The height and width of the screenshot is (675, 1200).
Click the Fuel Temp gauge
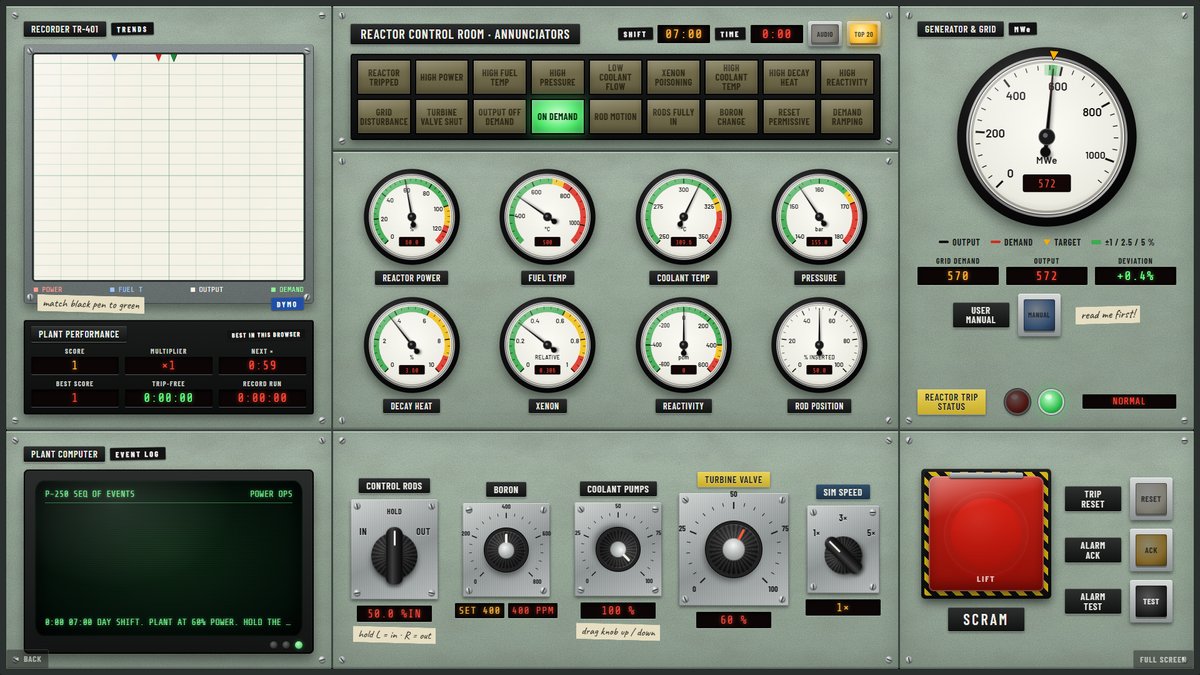coord(548,217)
